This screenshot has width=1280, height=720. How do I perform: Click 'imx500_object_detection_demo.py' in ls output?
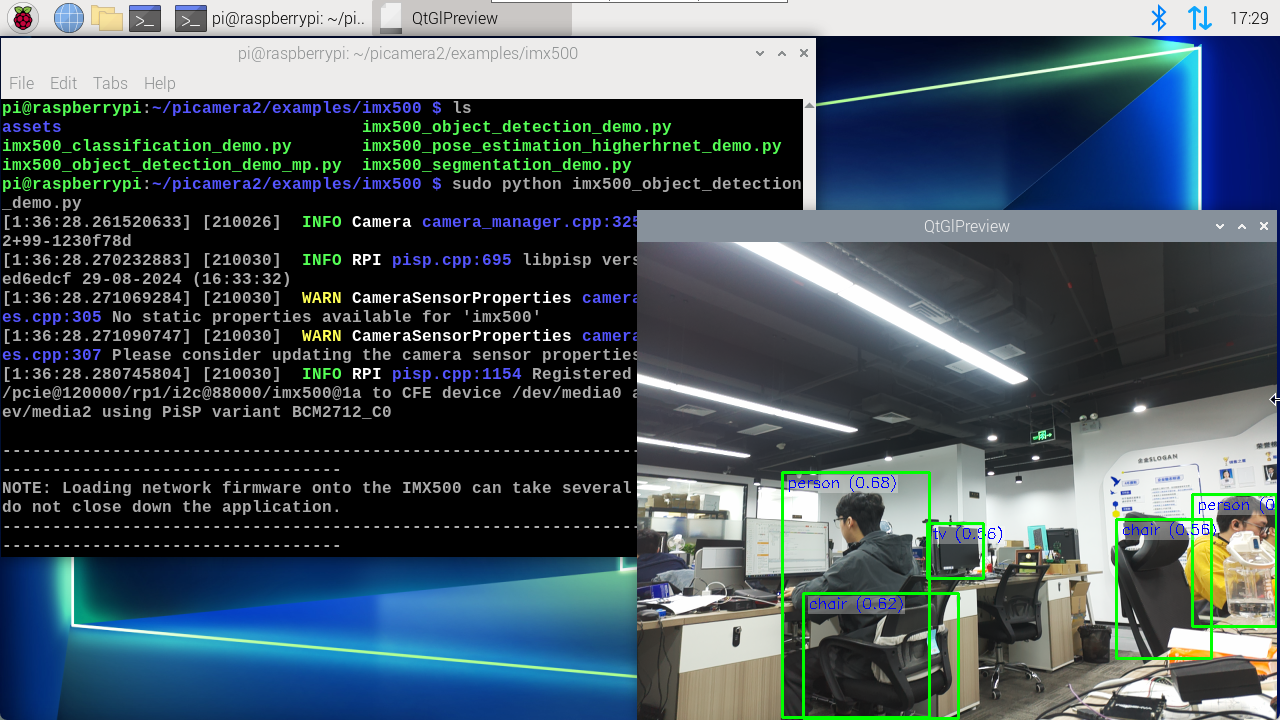tap(517, 127)
